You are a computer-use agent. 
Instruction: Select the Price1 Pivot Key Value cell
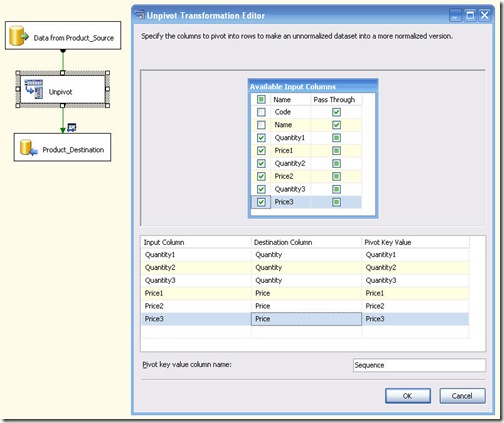[415, 293]
